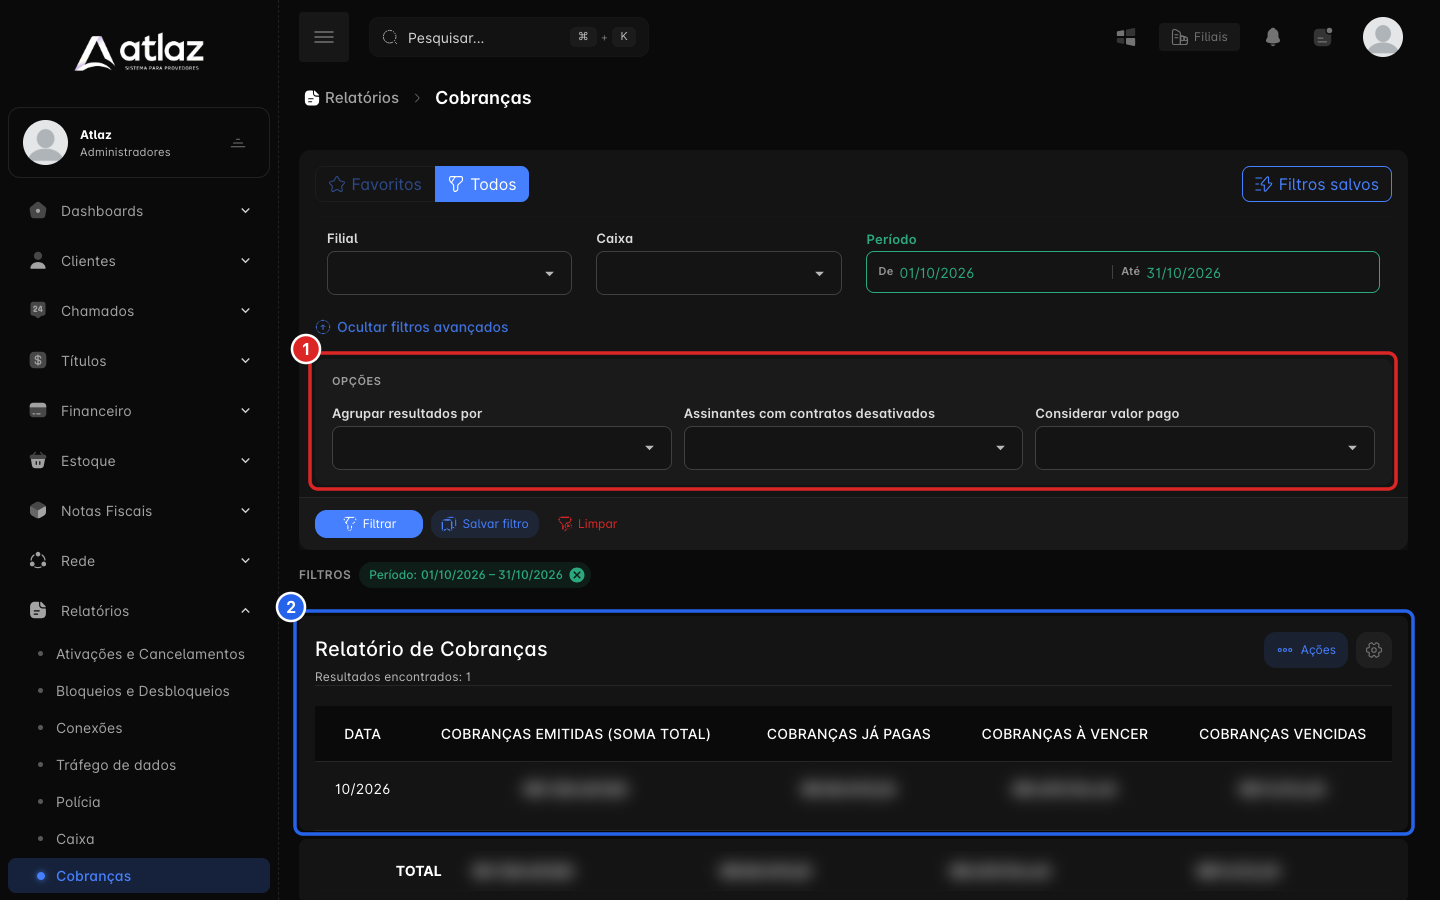Go to Relatórios breadcrumb link

pyautogui.click(x=362, y=98)
